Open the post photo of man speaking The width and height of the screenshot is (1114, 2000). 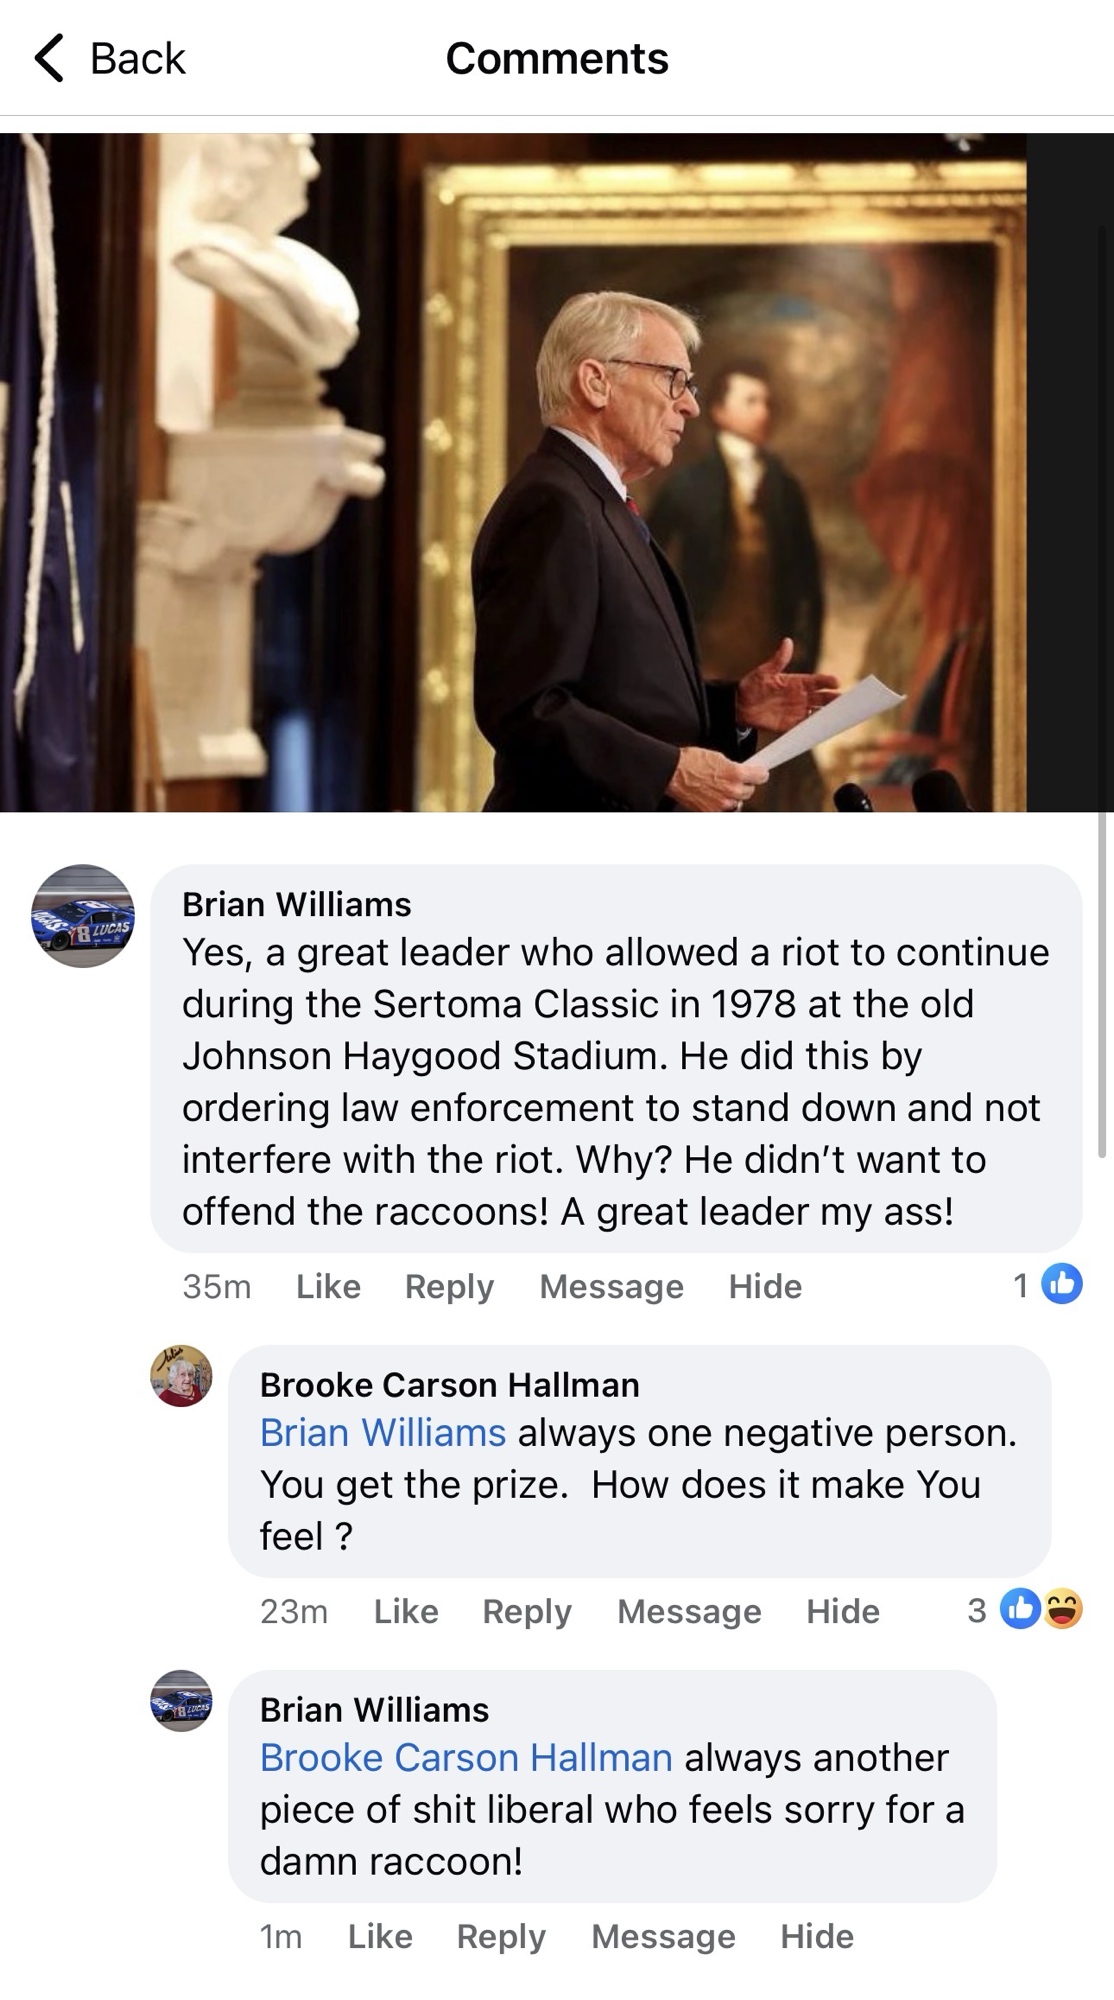pos(513,472)
